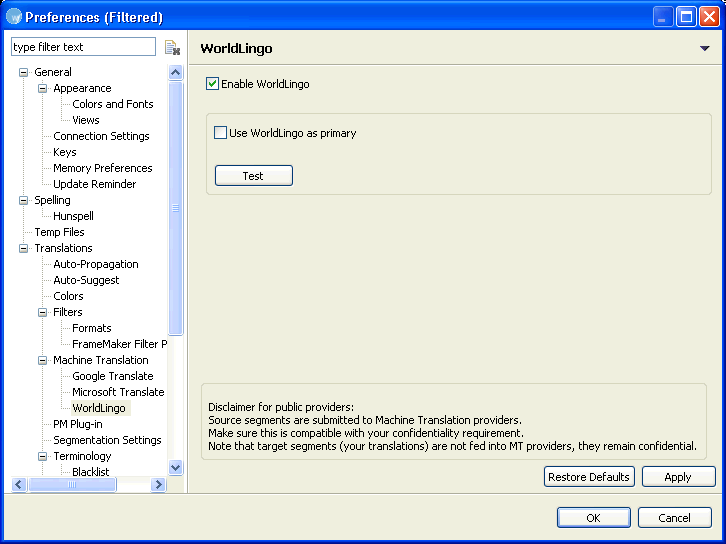
Task: Click the Preferences window app icon
Action: click(x=14, y=17)
